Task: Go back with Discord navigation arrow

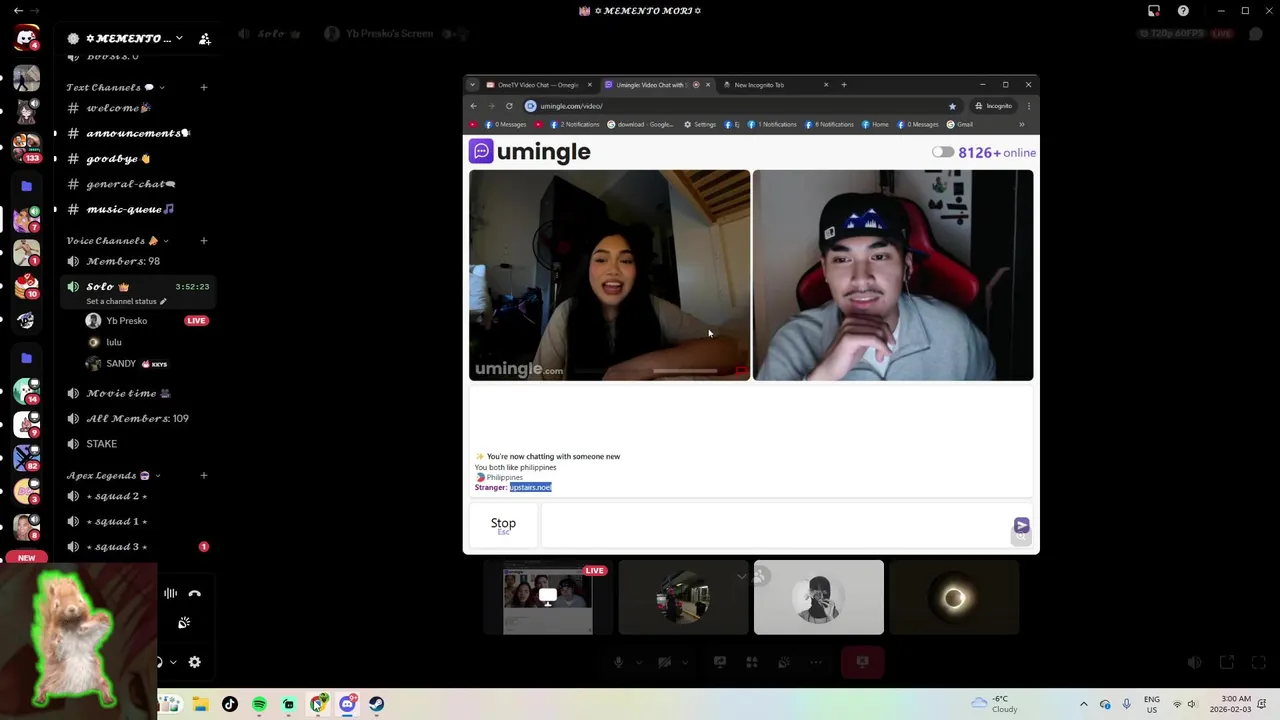Action: pos(18,10)
